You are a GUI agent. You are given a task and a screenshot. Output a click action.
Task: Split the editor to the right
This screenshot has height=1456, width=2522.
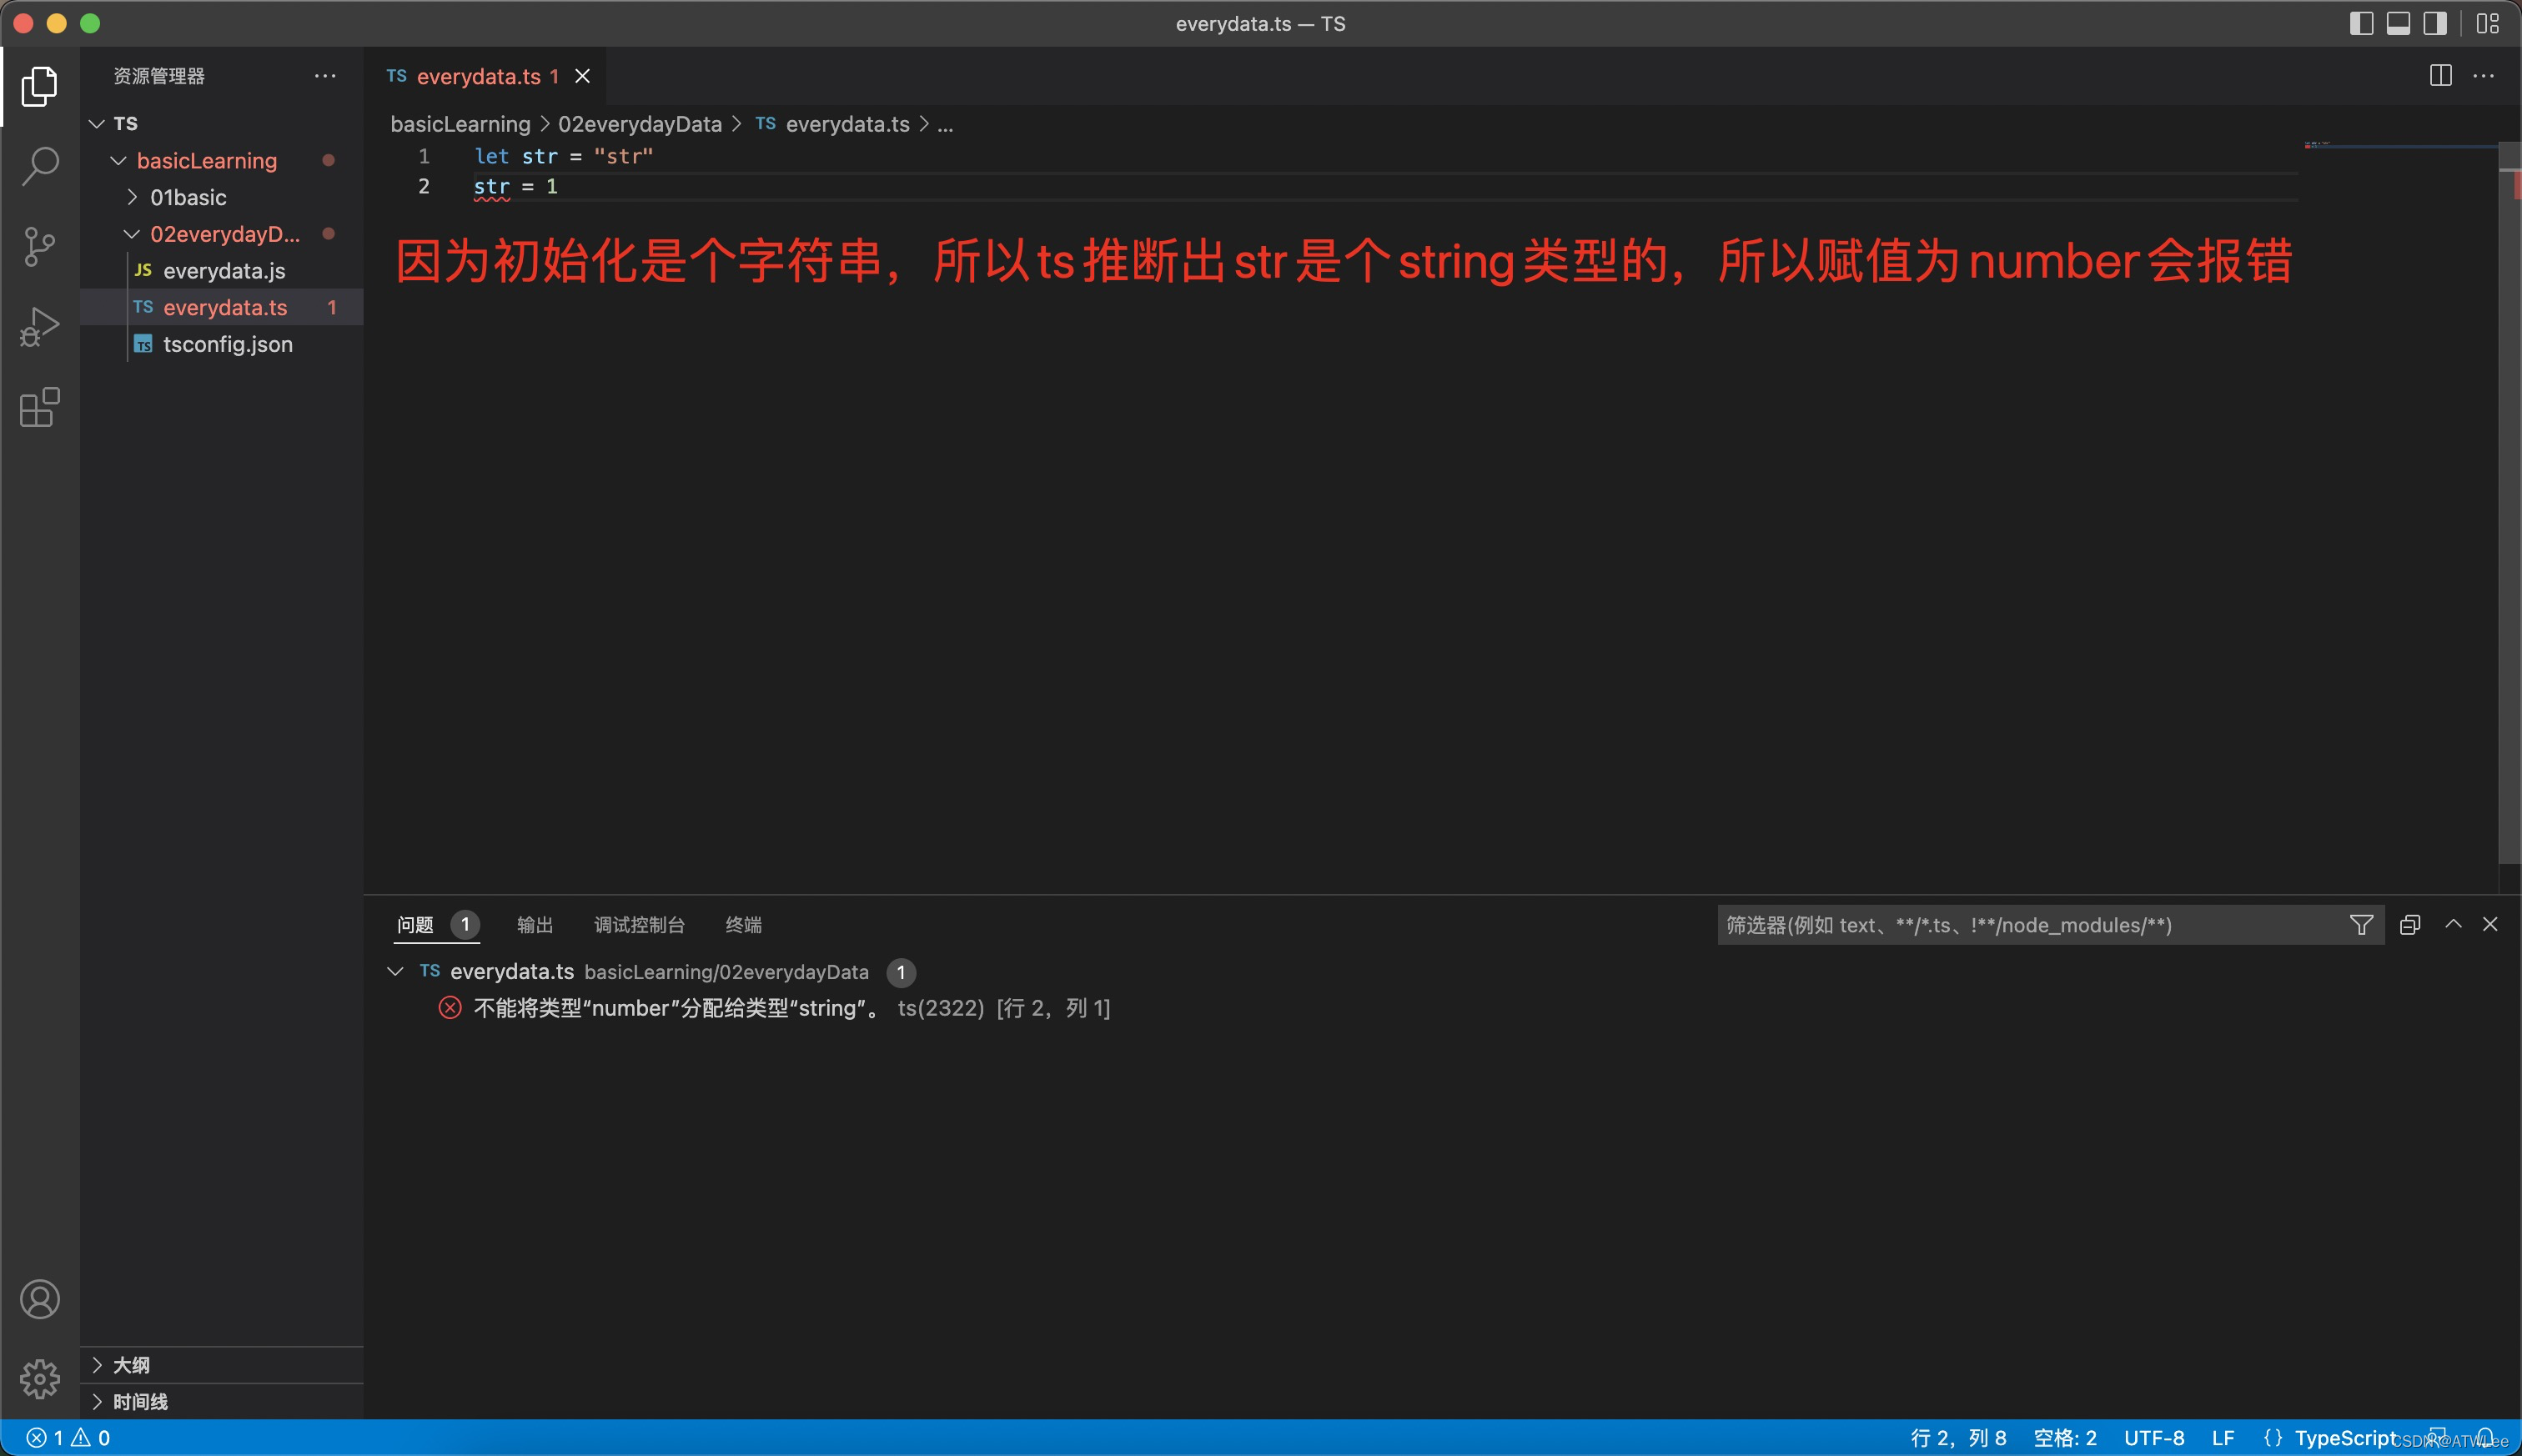(x=2440, y=76)
